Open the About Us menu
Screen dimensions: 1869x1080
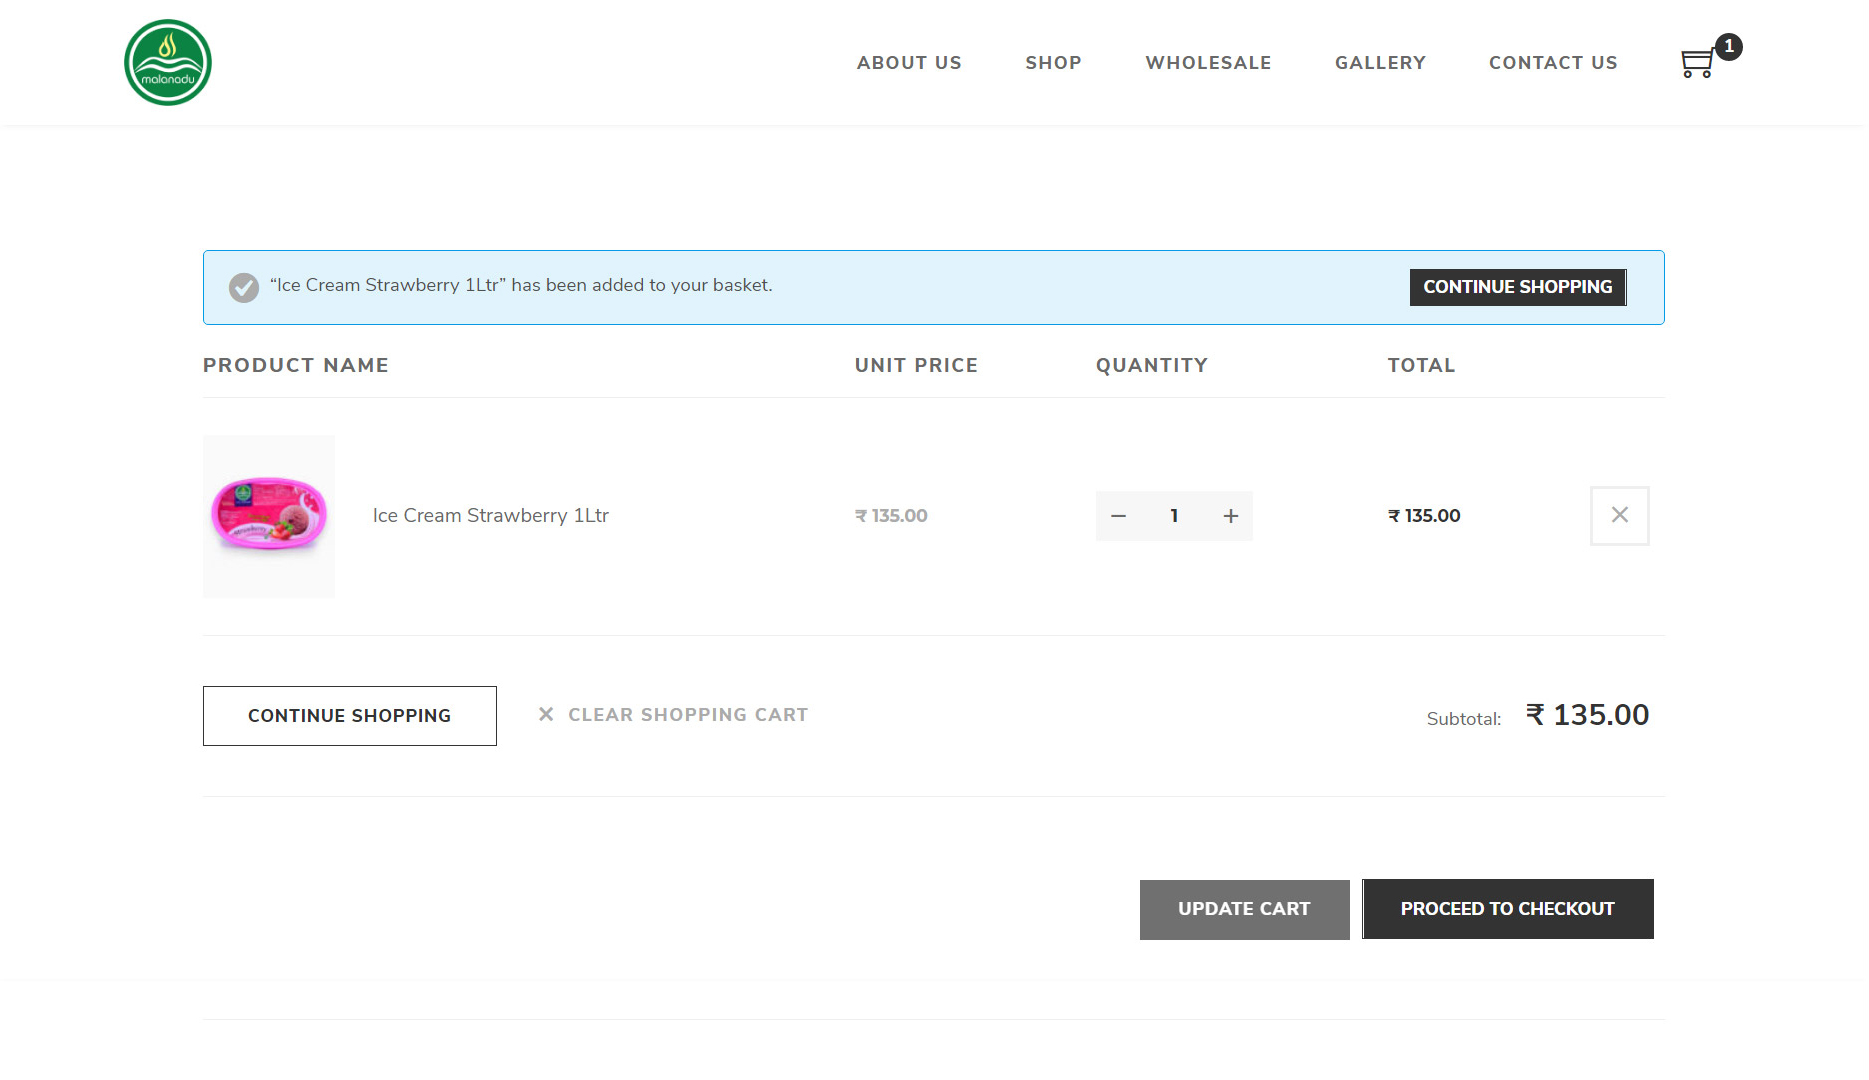click(x=909, y=63)
